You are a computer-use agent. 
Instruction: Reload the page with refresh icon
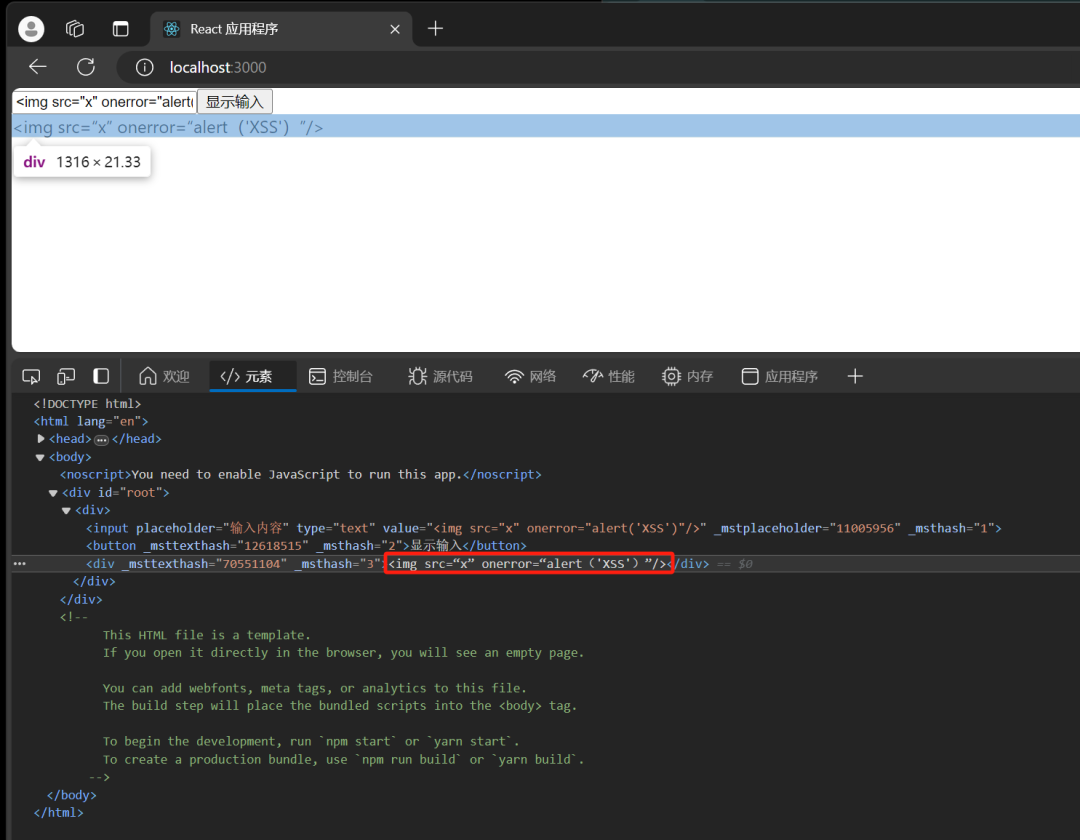(86, 67)
